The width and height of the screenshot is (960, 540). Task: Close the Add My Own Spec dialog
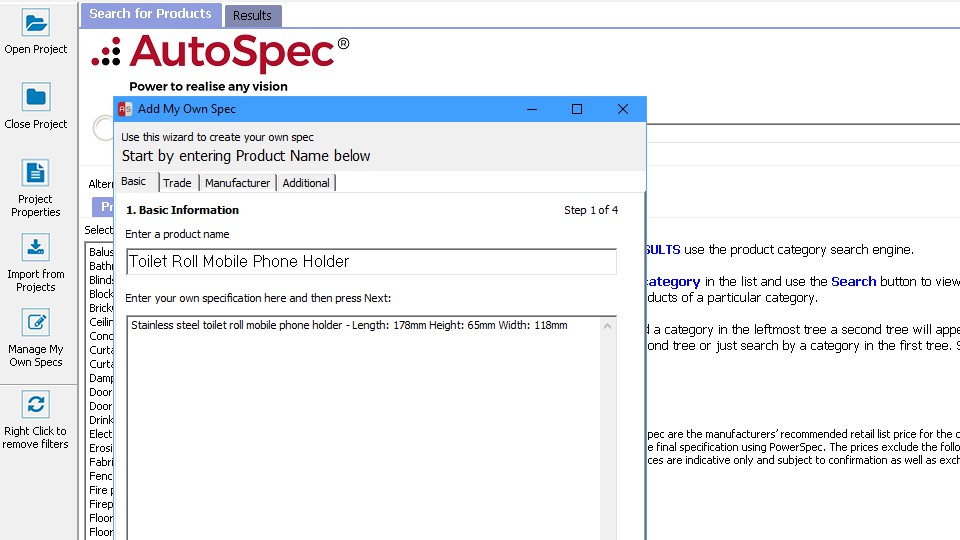click(623, 109)
